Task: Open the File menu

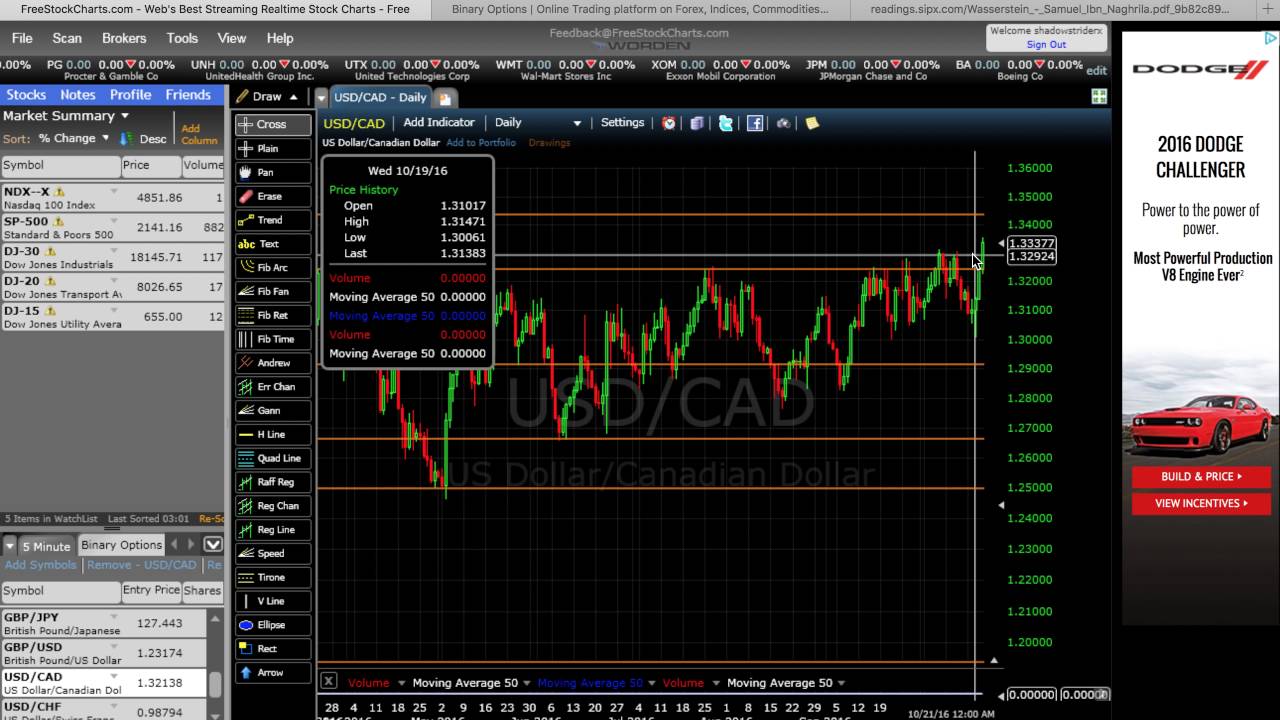Action: (x=22, y=38)
